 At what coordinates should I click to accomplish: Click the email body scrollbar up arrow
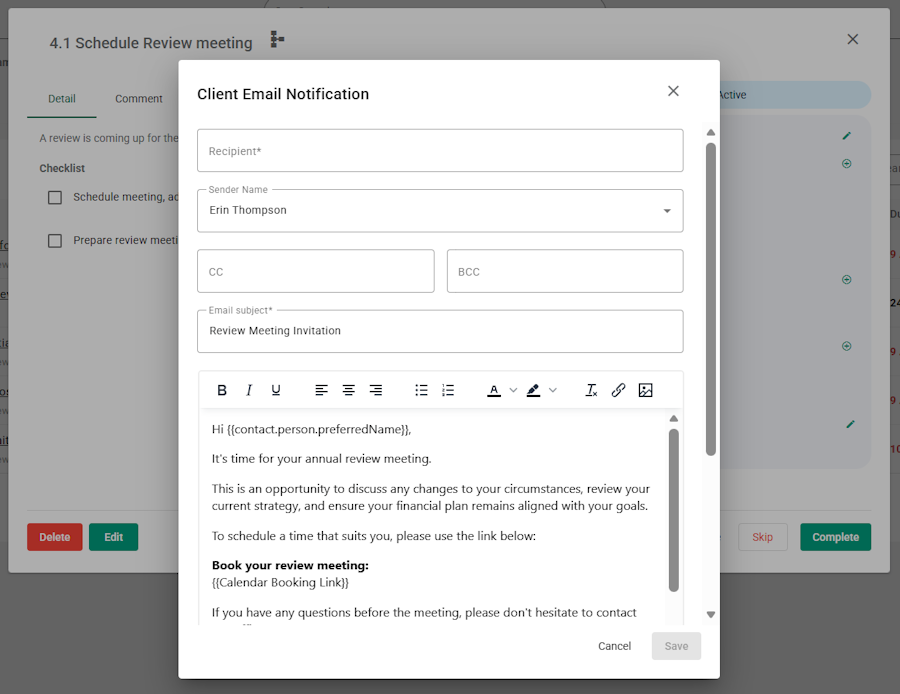674,418
